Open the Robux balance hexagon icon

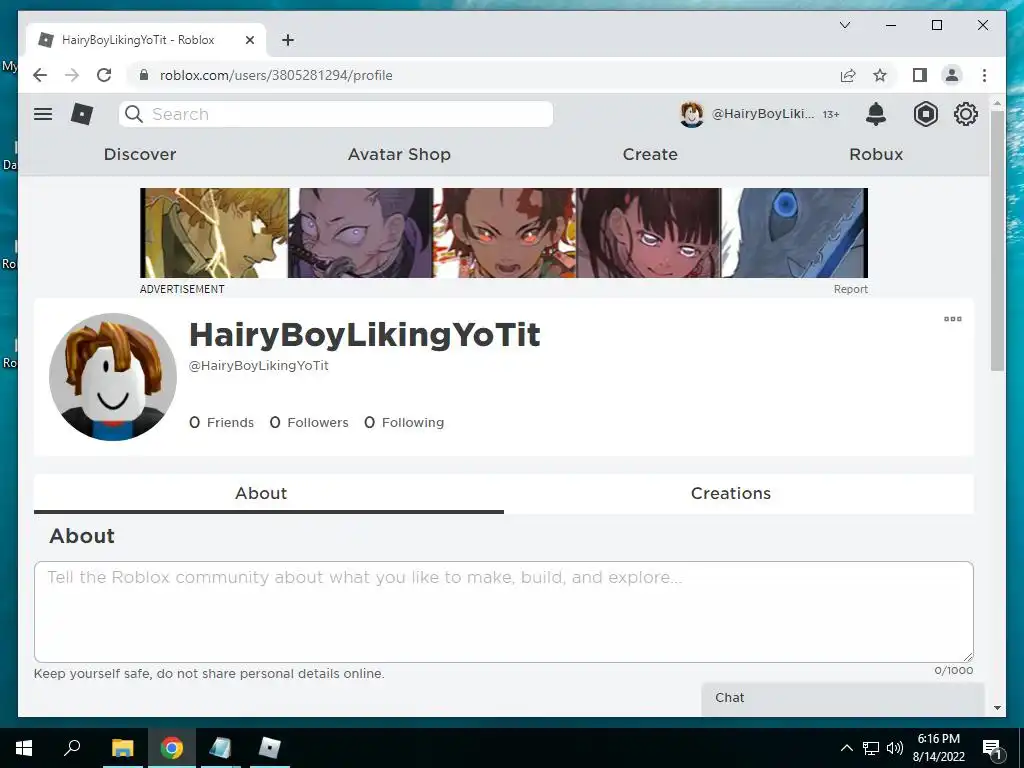(x=925, y=114)
